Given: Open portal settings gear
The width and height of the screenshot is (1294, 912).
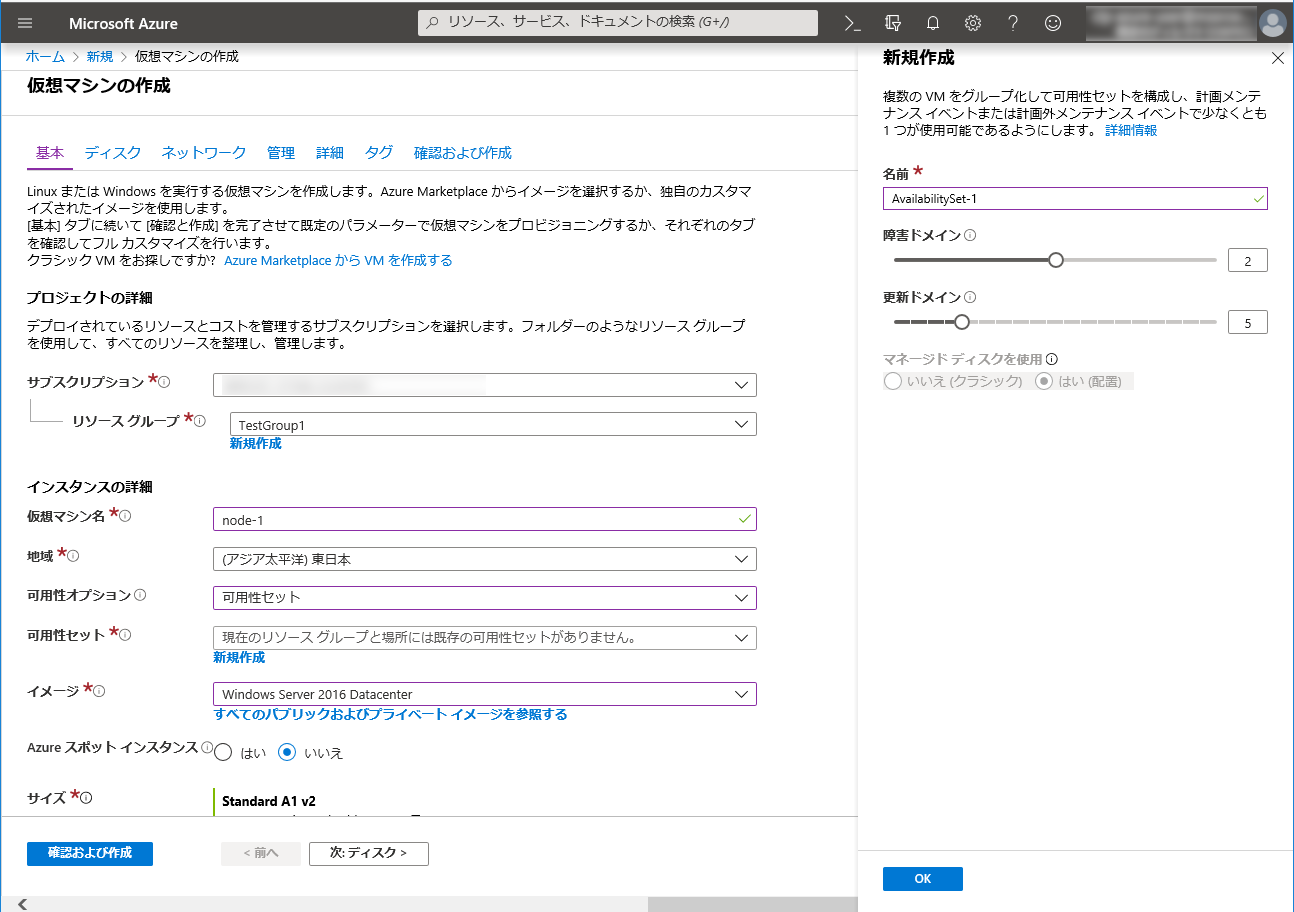Looking at the screenshot, I should click(972, 23).
